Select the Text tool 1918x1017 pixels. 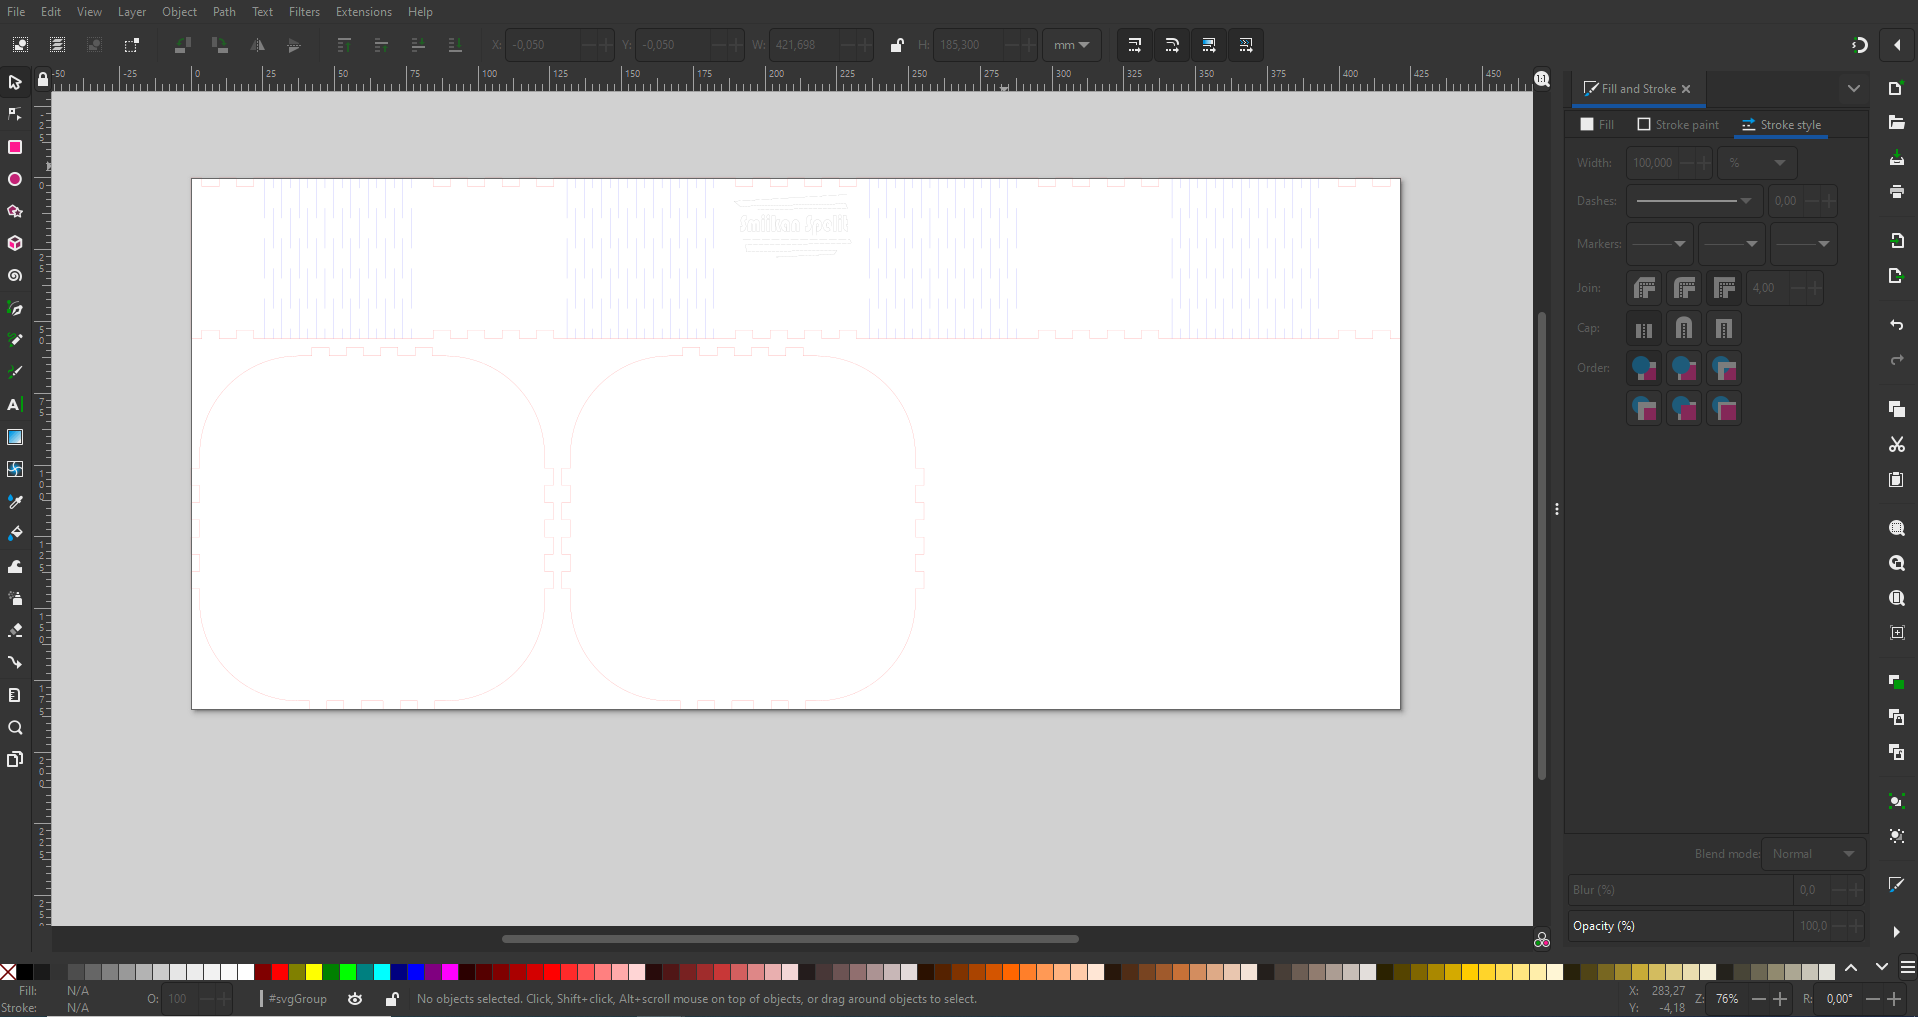click(x=15, y=404)
